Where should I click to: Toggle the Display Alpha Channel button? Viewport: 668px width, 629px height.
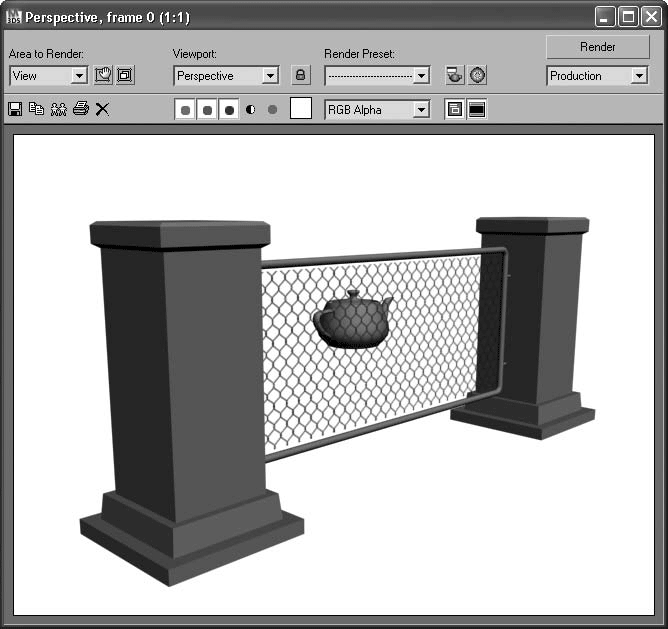[x=251, y=110]
